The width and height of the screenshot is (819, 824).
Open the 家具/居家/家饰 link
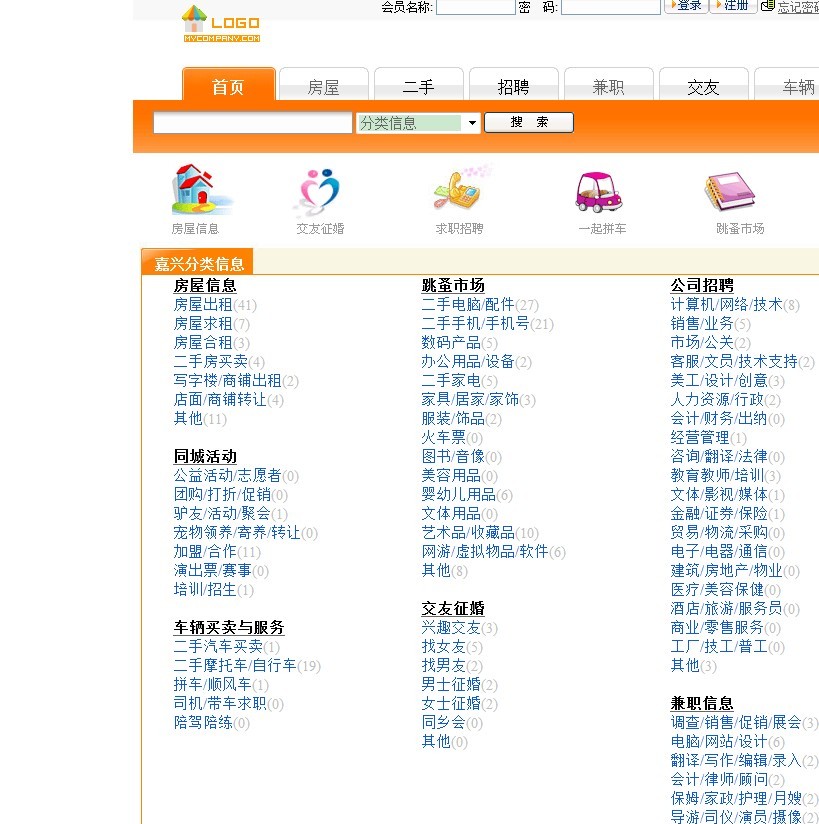click(470, 399)
